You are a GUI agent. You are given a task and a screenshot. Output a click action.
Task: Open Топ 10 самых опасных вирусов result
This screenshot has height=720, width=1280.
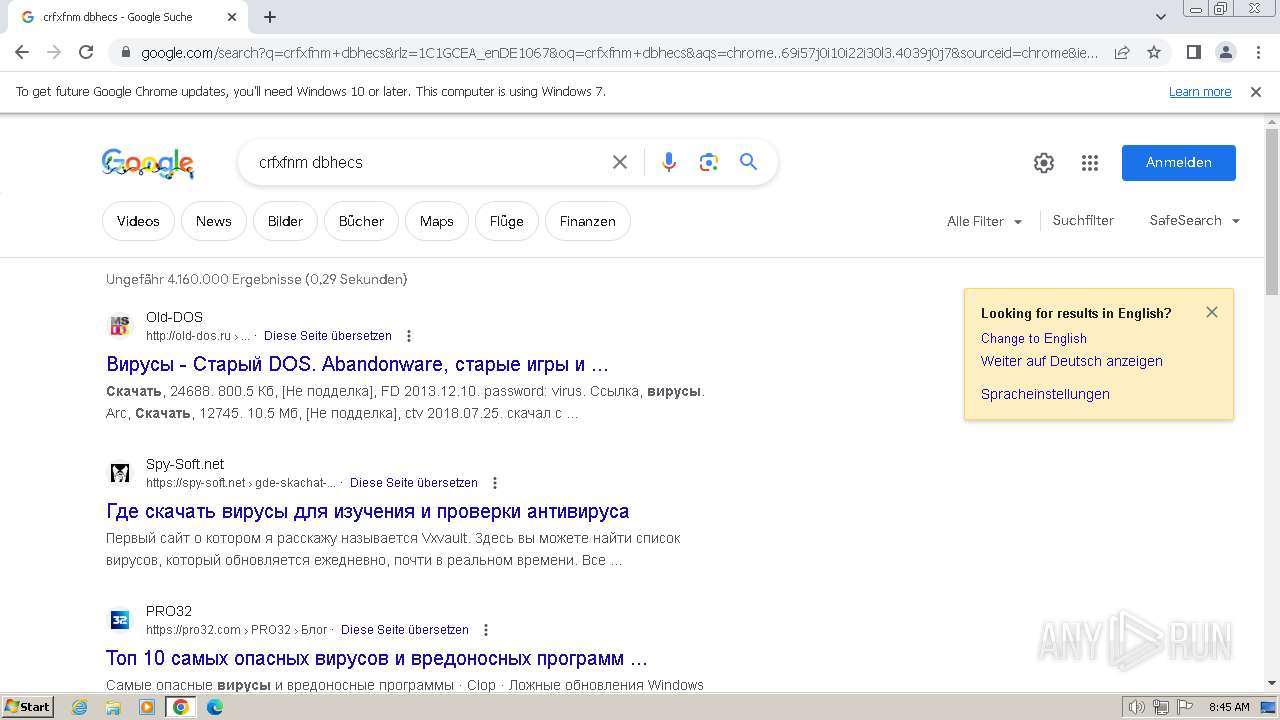point(377,658)
